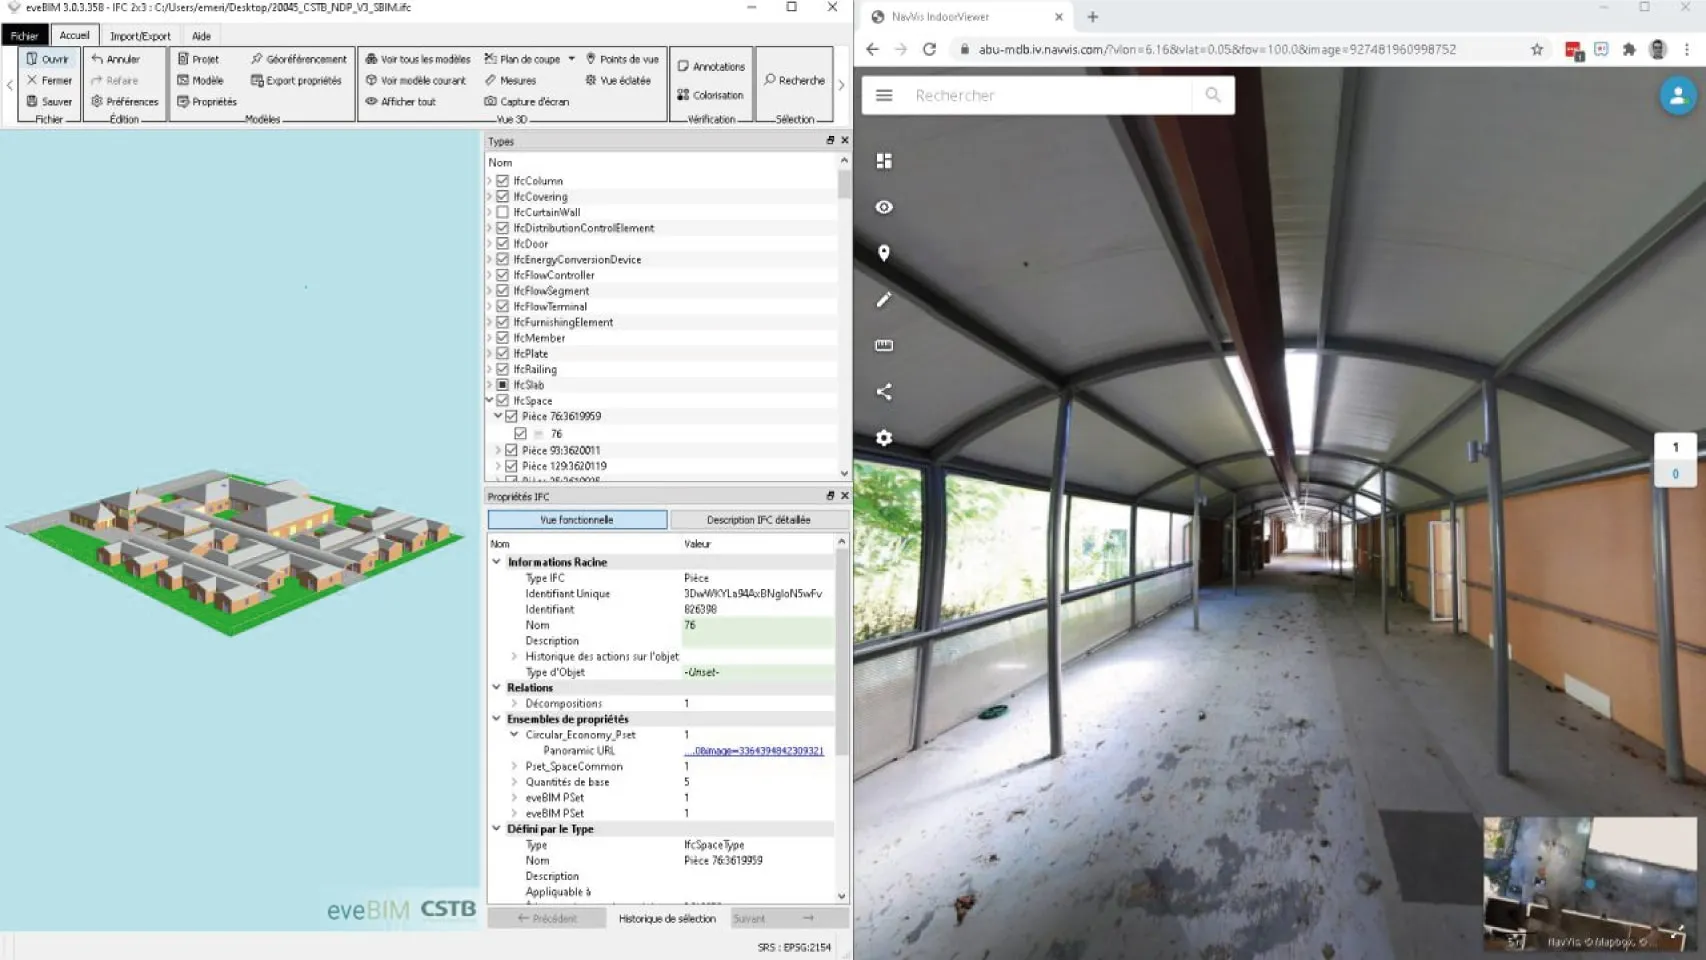Select the measurement ruler tool in NavVis
This screenshot has width=1706, height=960.
[x=883, y=345]
